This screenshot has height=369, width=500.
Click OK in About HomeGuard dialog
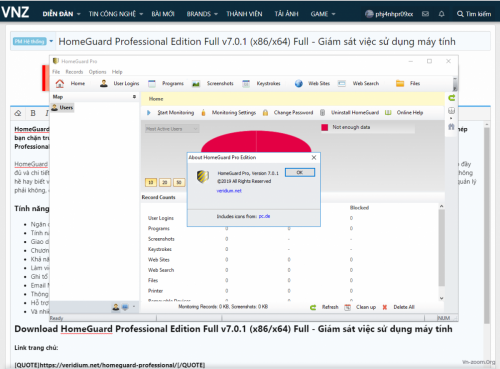click(x=300, y=173)
